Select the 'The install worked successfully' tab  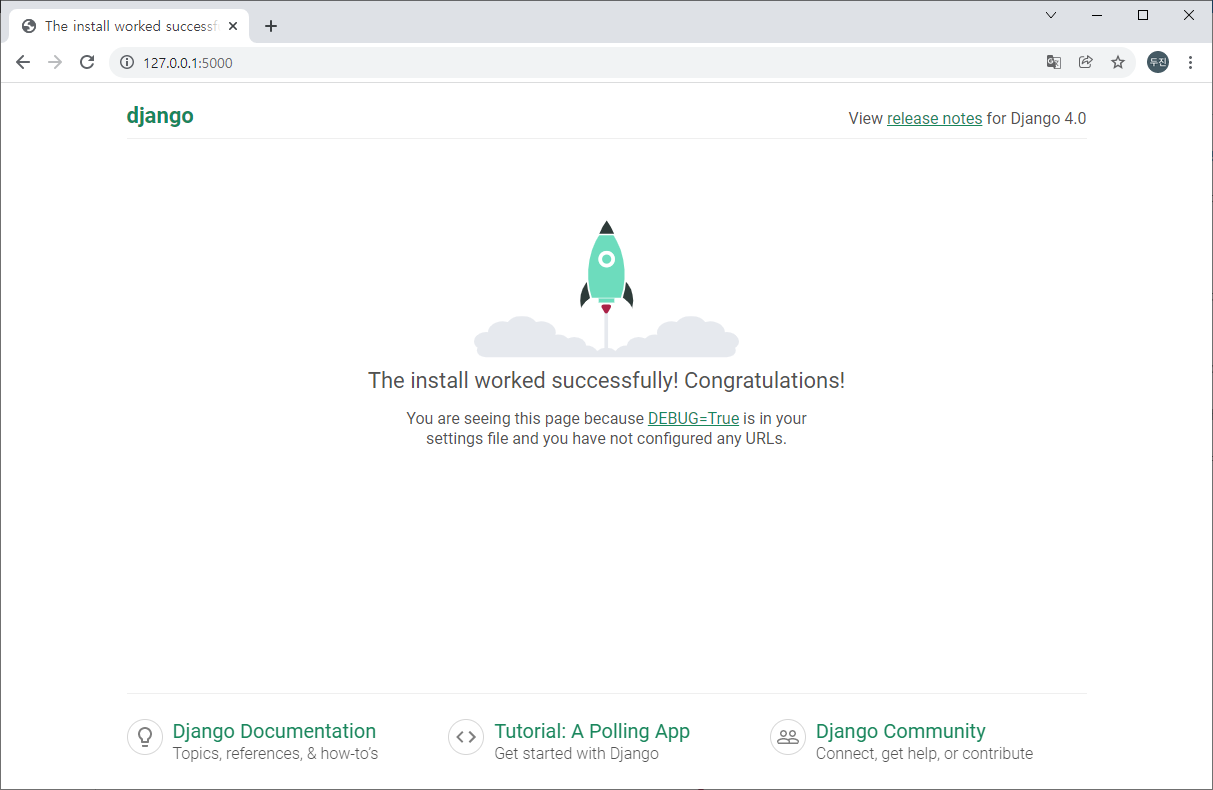point(130,26)
